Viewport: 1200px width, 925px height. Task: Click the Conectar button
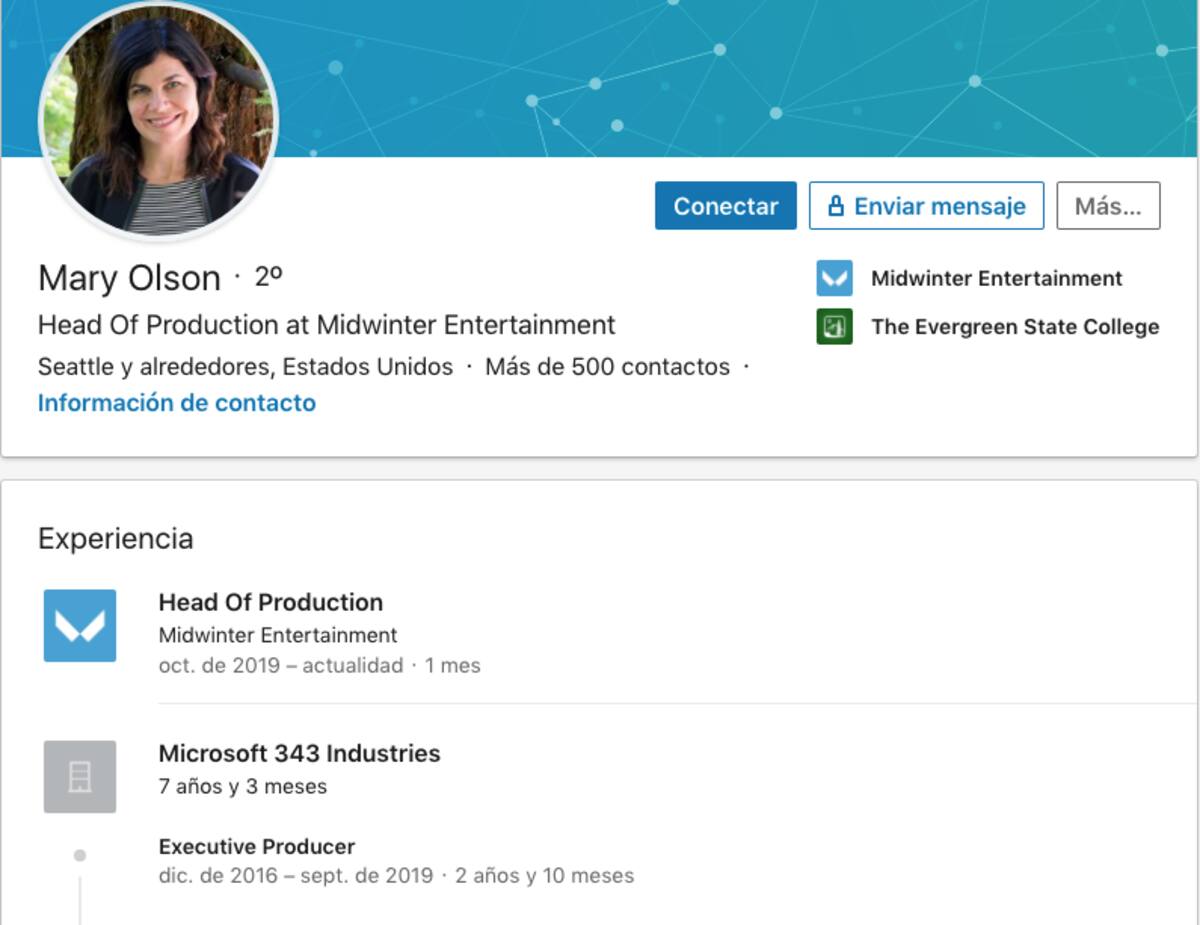pos(725,206)
